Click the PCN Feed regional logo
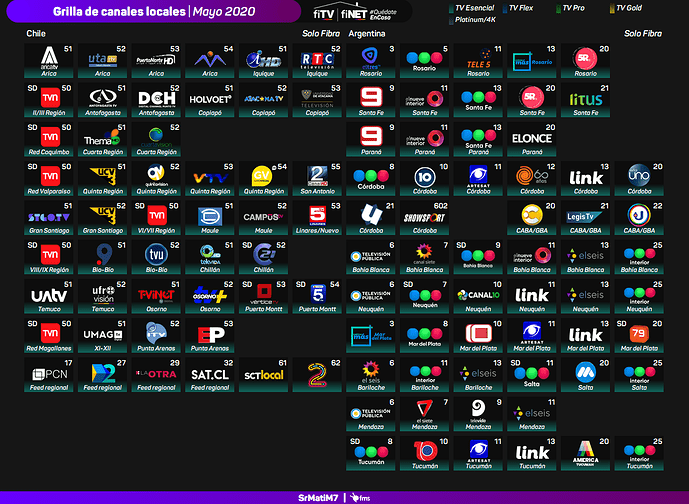 50,374
